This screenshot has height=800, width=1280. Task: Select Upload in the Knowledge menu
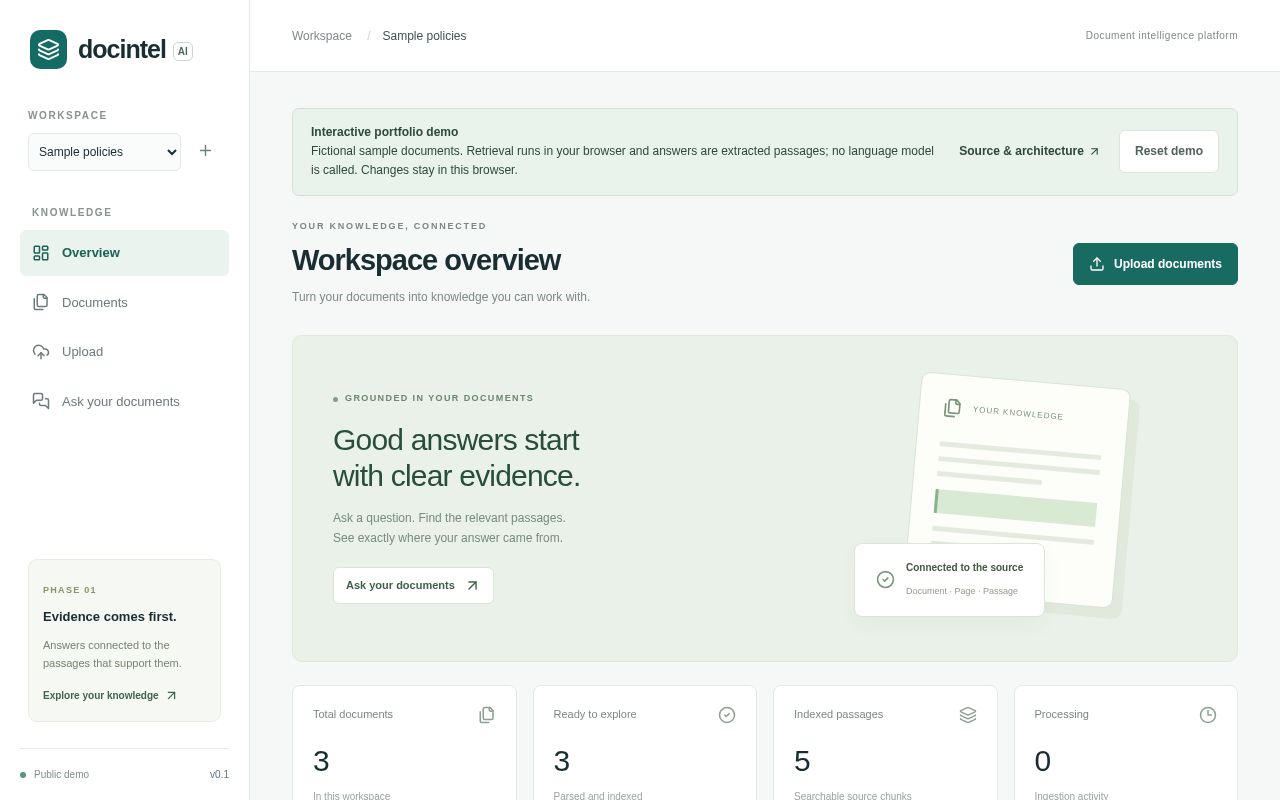click(x=124, y=352)
